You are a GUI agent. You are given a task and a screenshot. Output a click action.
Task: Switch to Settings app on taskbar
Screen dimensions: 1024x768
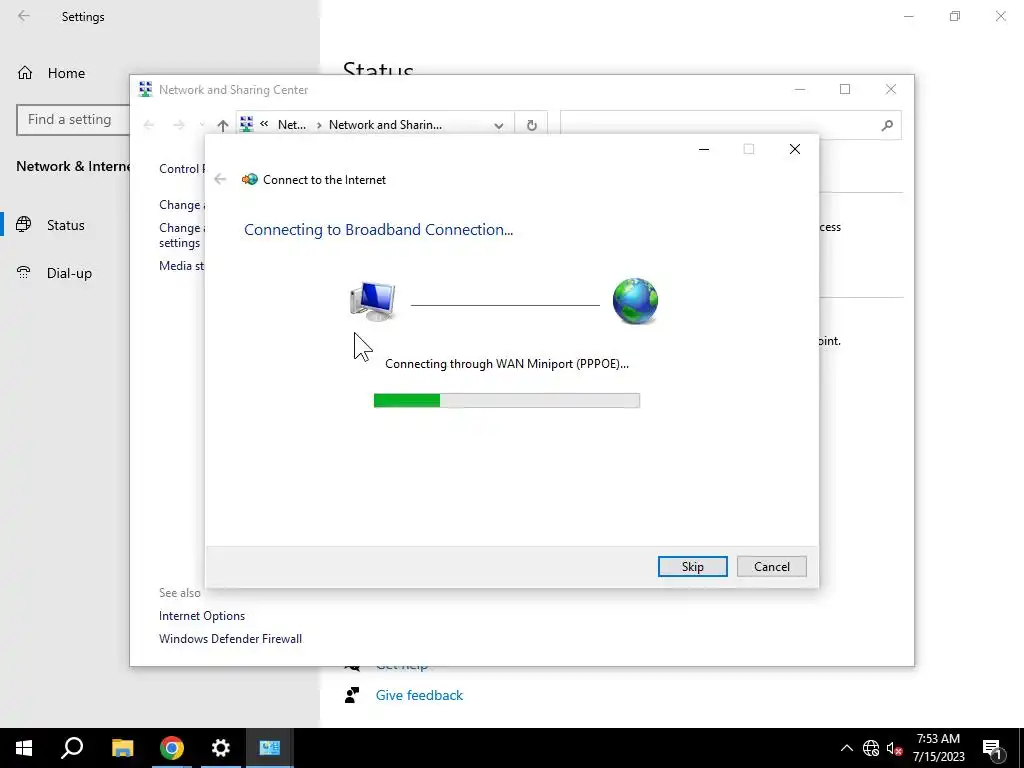221,748
